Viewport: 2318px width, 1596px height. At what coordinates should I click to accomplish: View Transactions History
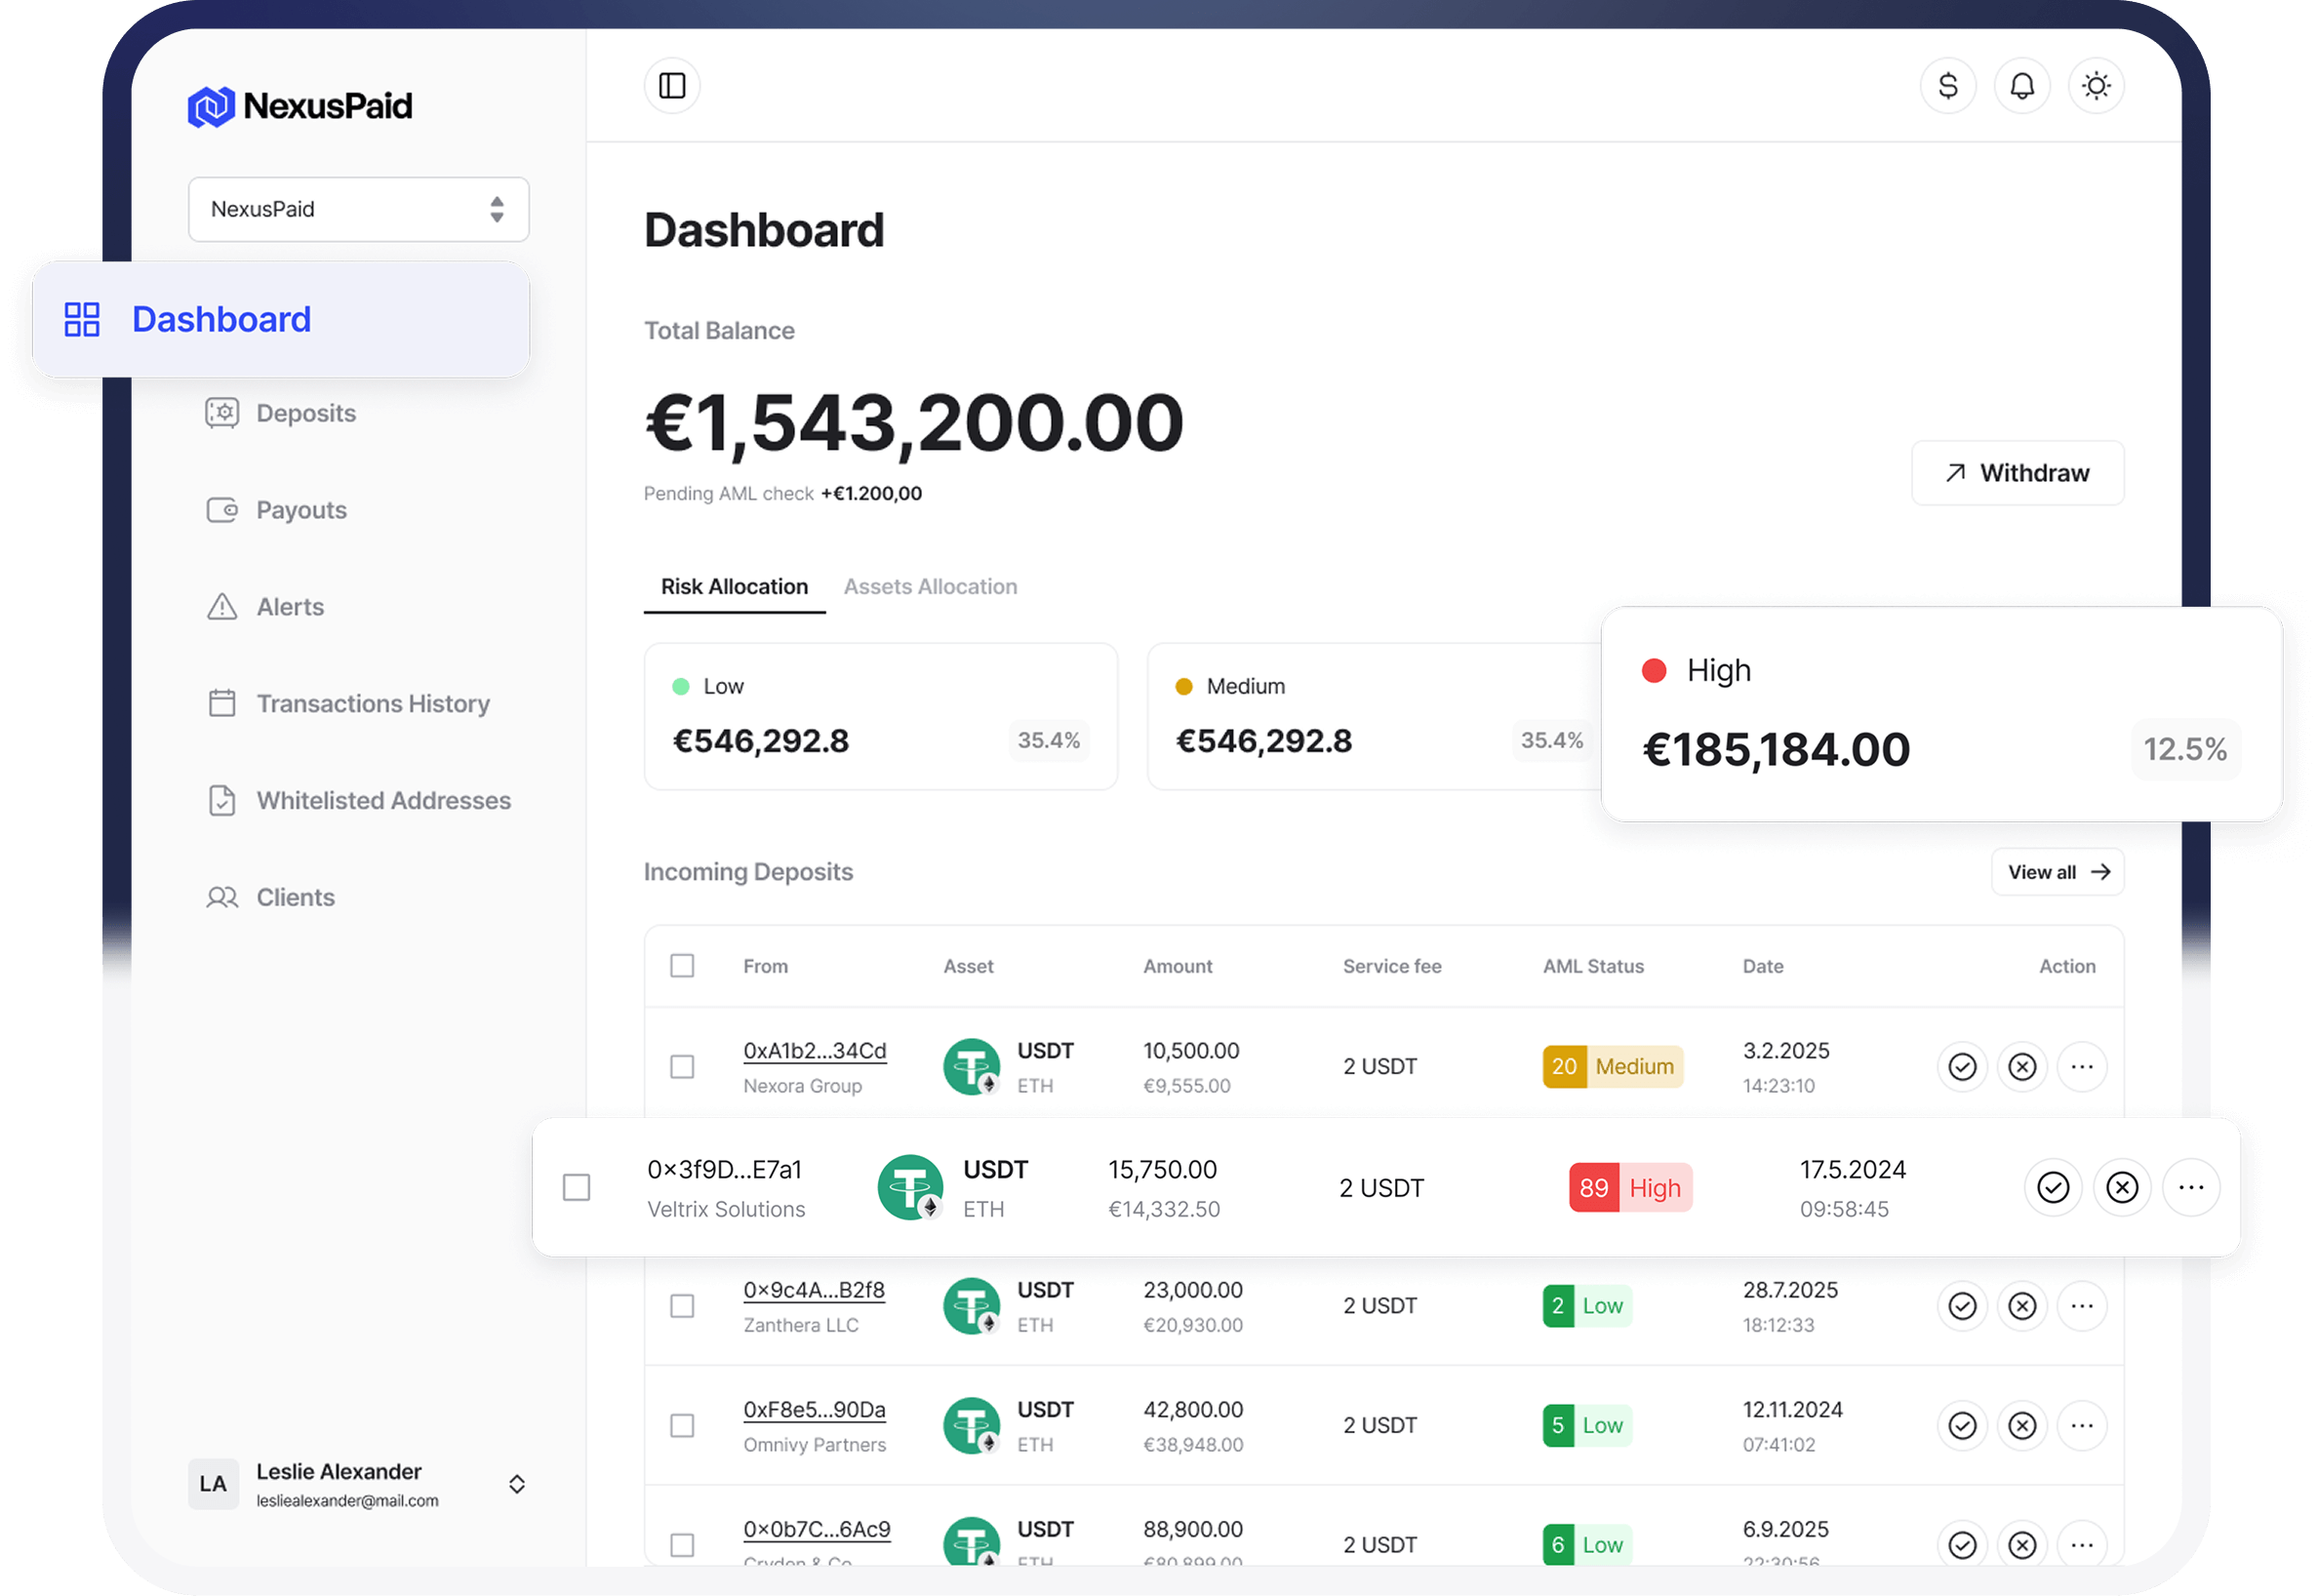click(372, 703)
